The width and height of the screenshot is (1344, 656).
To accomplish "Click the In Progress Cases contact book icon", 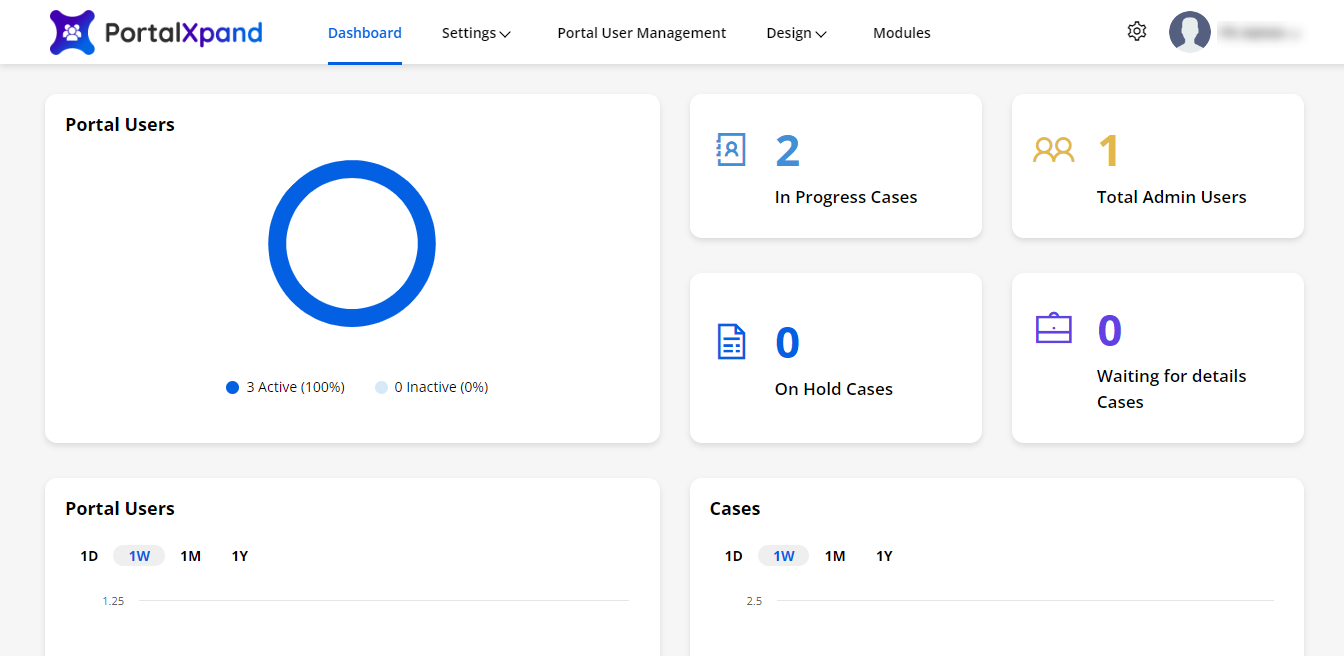I will click(731, 150).
